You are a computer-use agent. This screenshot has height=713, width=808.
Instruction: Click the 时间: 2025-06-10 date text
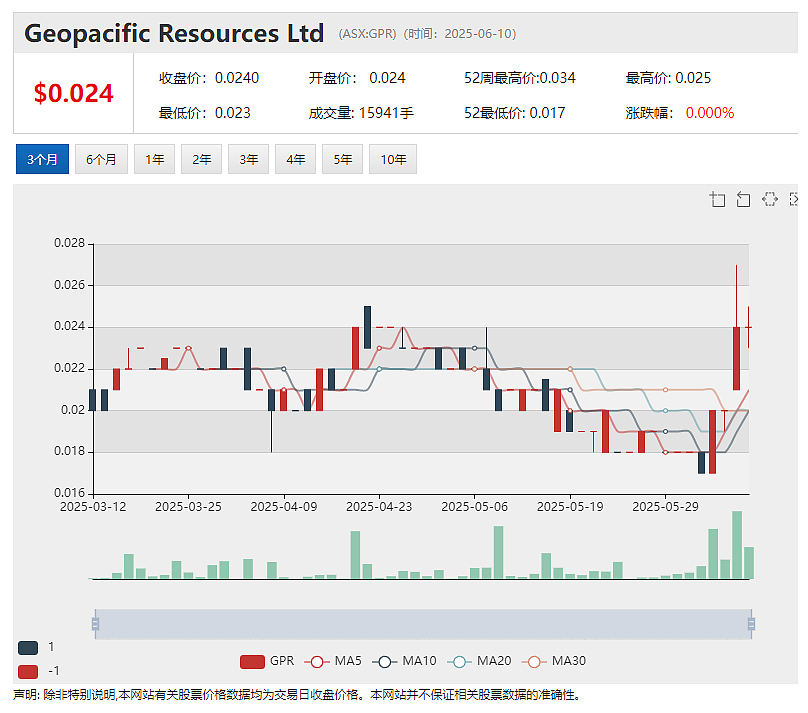460,33
